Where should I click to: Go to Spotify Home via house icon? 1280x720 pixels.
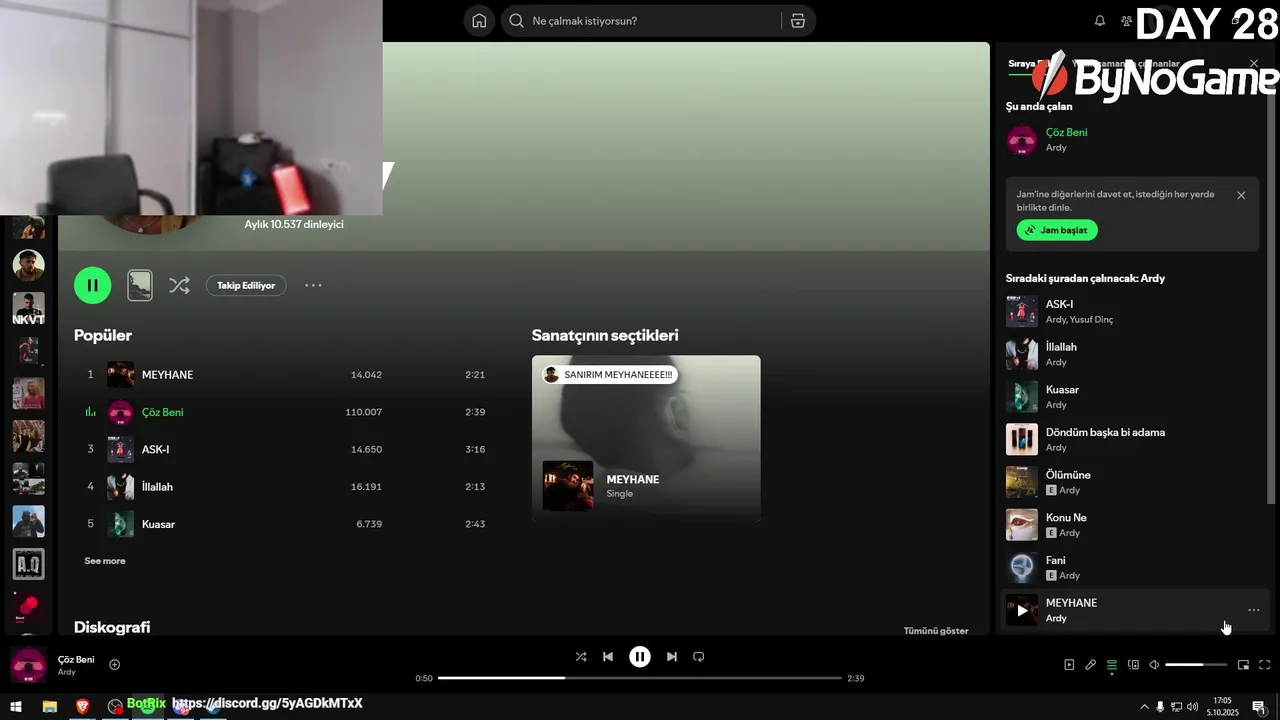pos(479,21)
